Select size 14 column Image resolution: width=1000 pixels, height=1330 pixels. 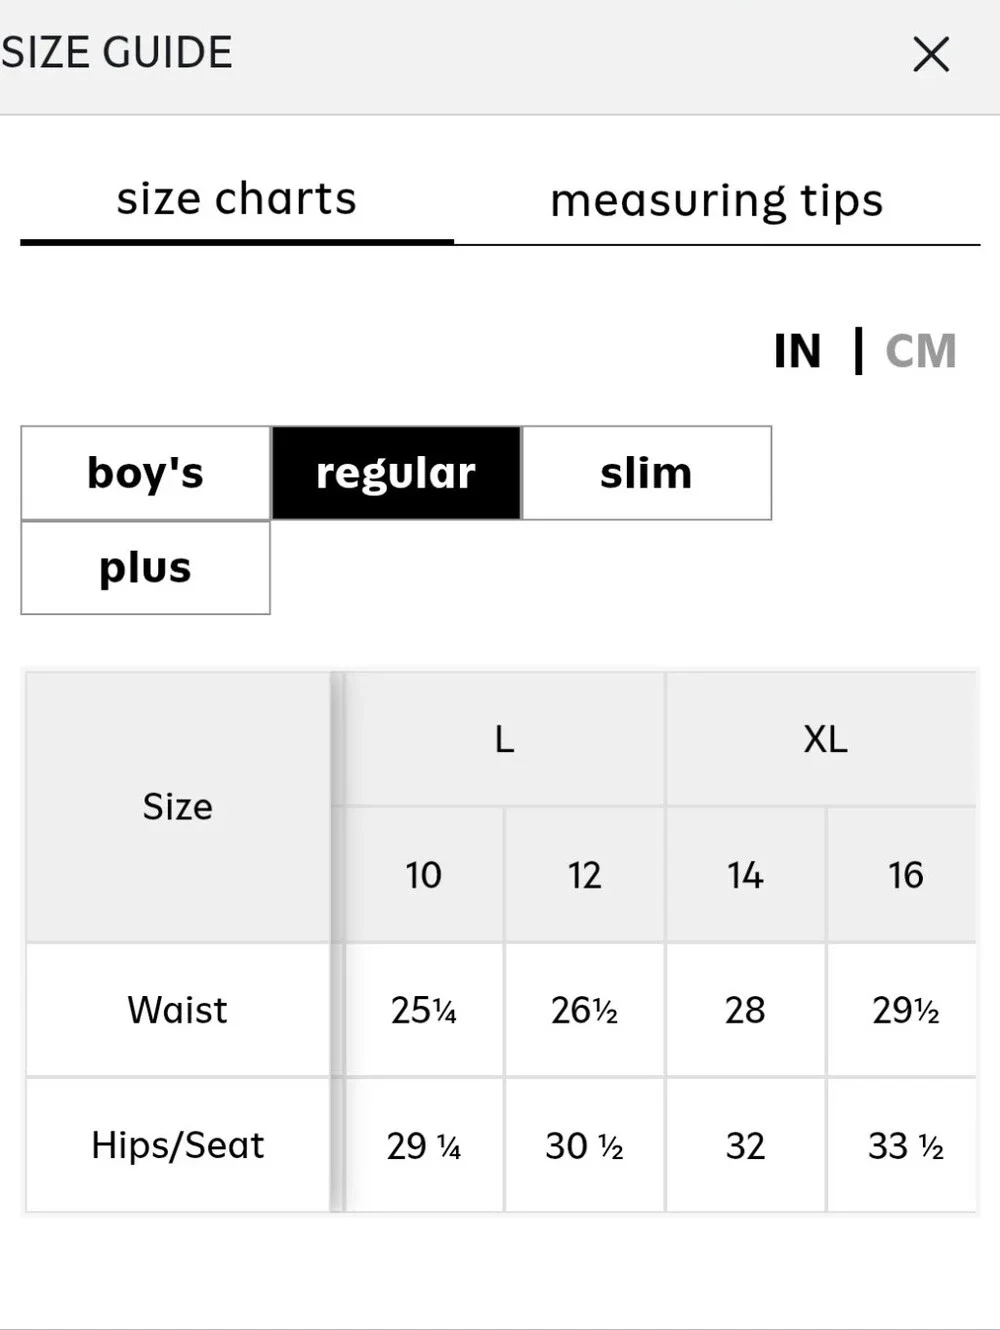745,875
